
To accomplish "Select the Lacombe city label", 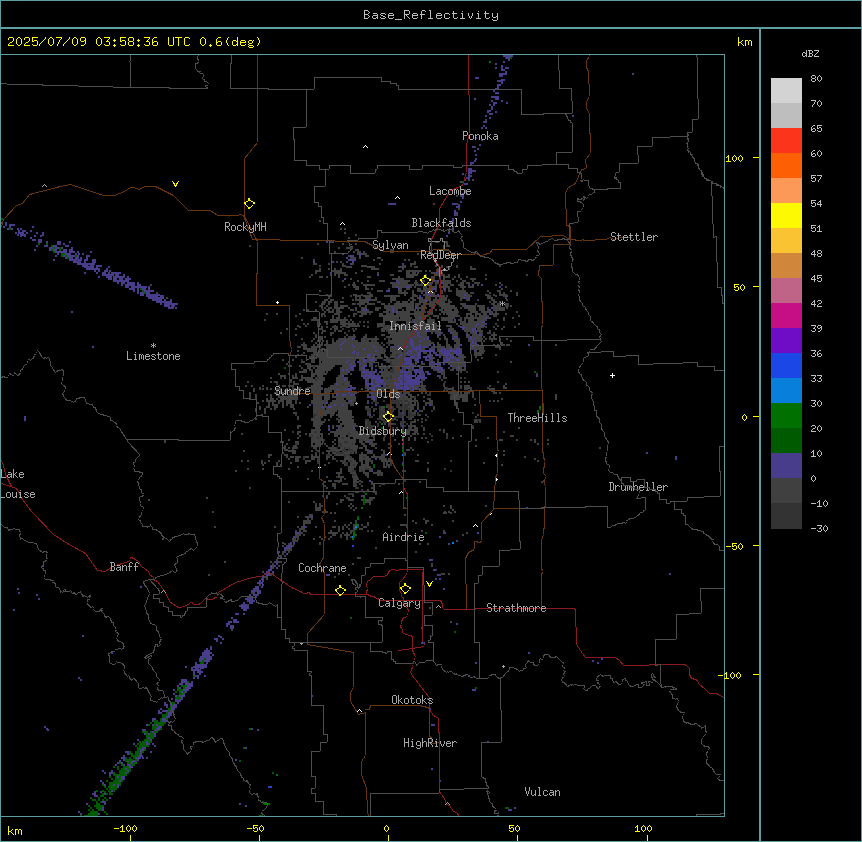I will coord(450,191).
